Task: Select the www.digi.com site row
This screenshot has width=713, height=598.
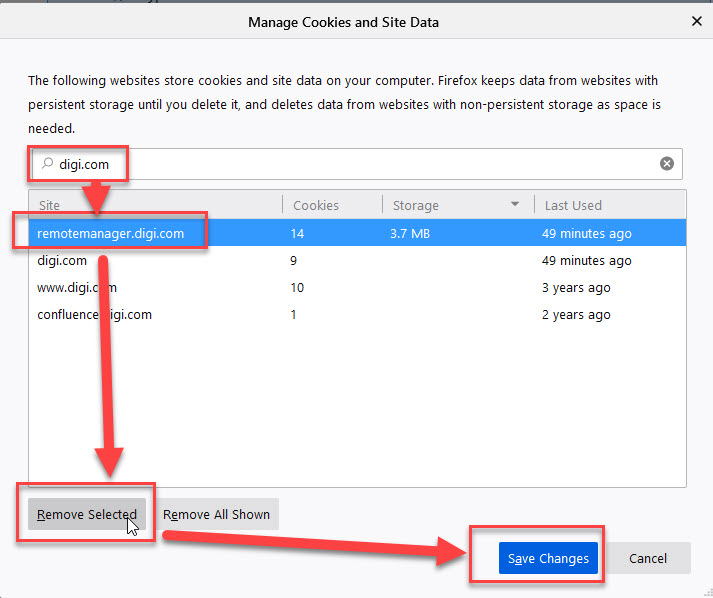Action: (x=357, y=287)
